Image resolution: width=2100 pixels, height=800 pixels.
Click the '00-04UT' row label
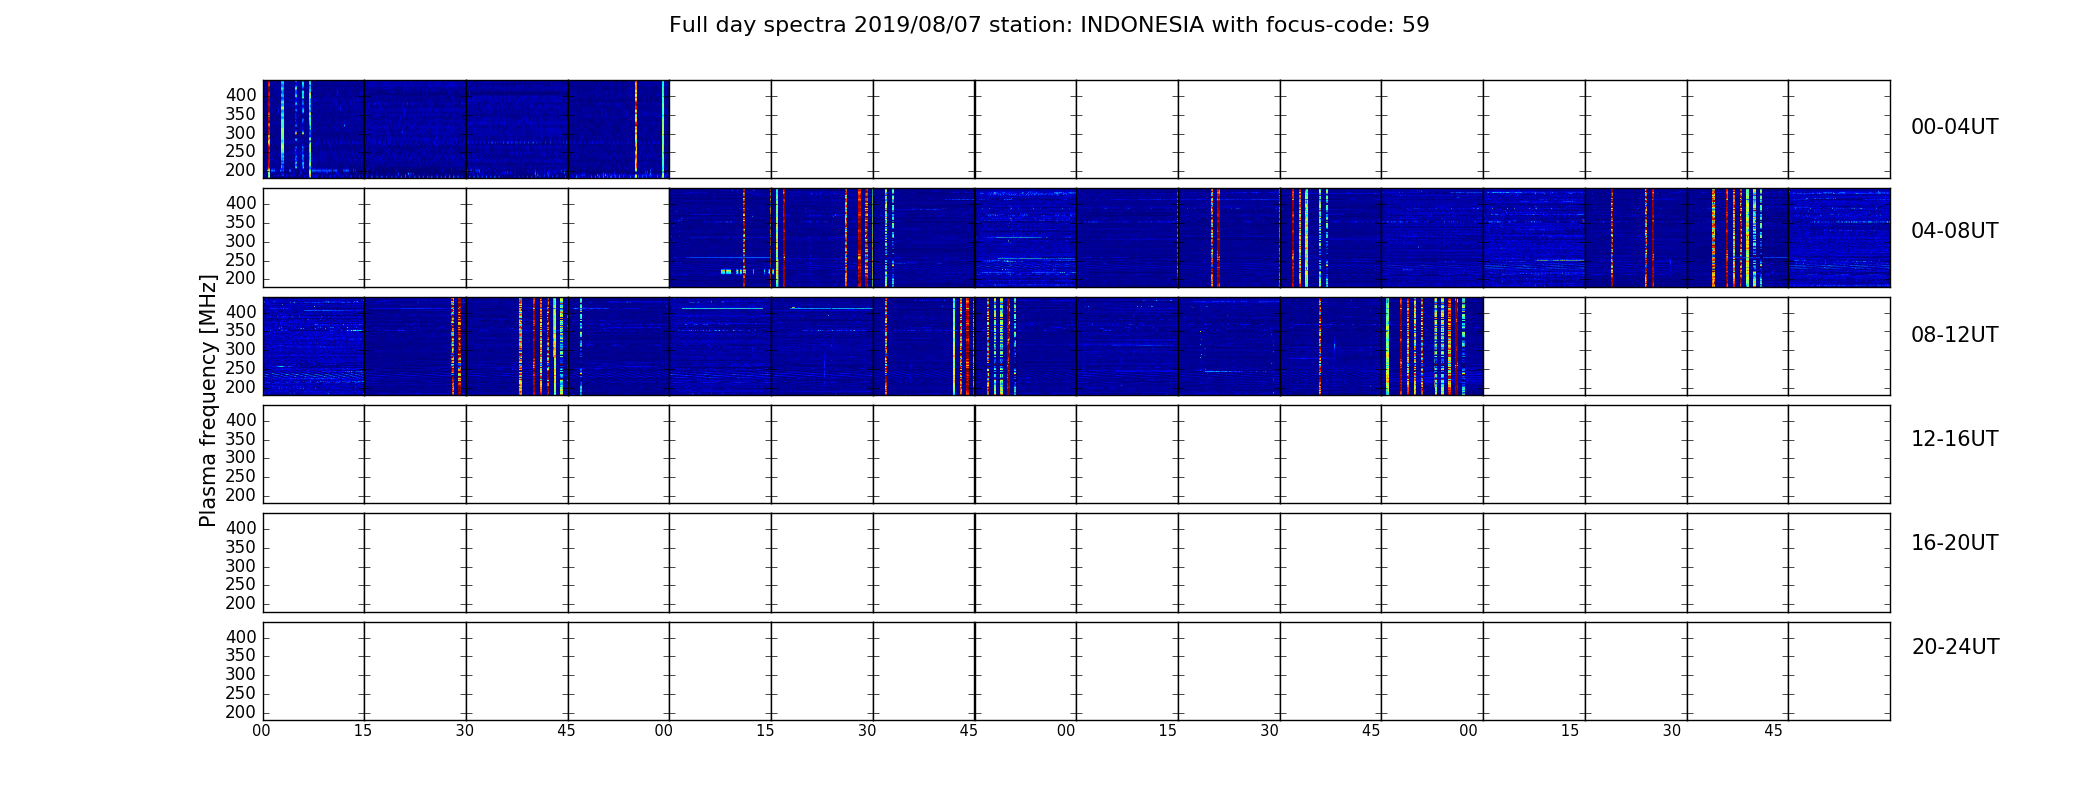[x=1954, y=127]
